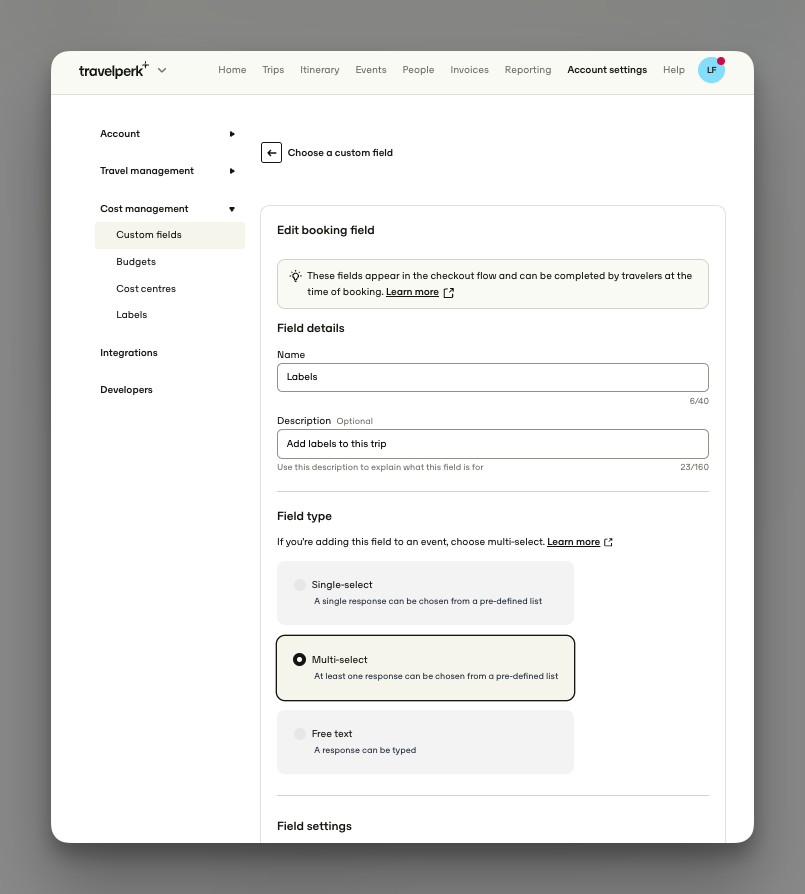
Task: Click the Name input field
Action: [x=492, y=377]
